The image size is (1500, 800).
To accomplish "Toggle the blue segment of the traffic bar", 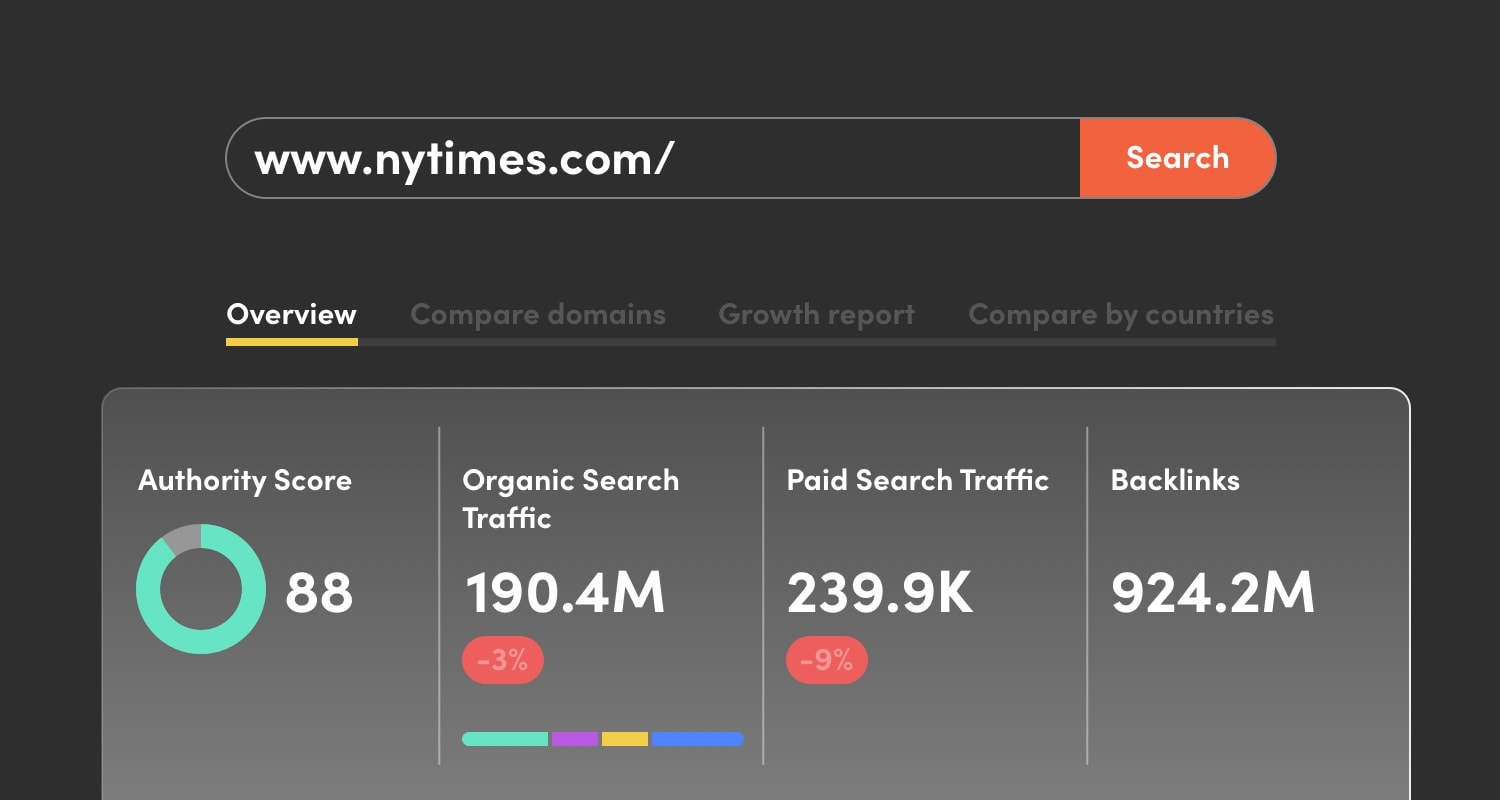I will 697,738.
